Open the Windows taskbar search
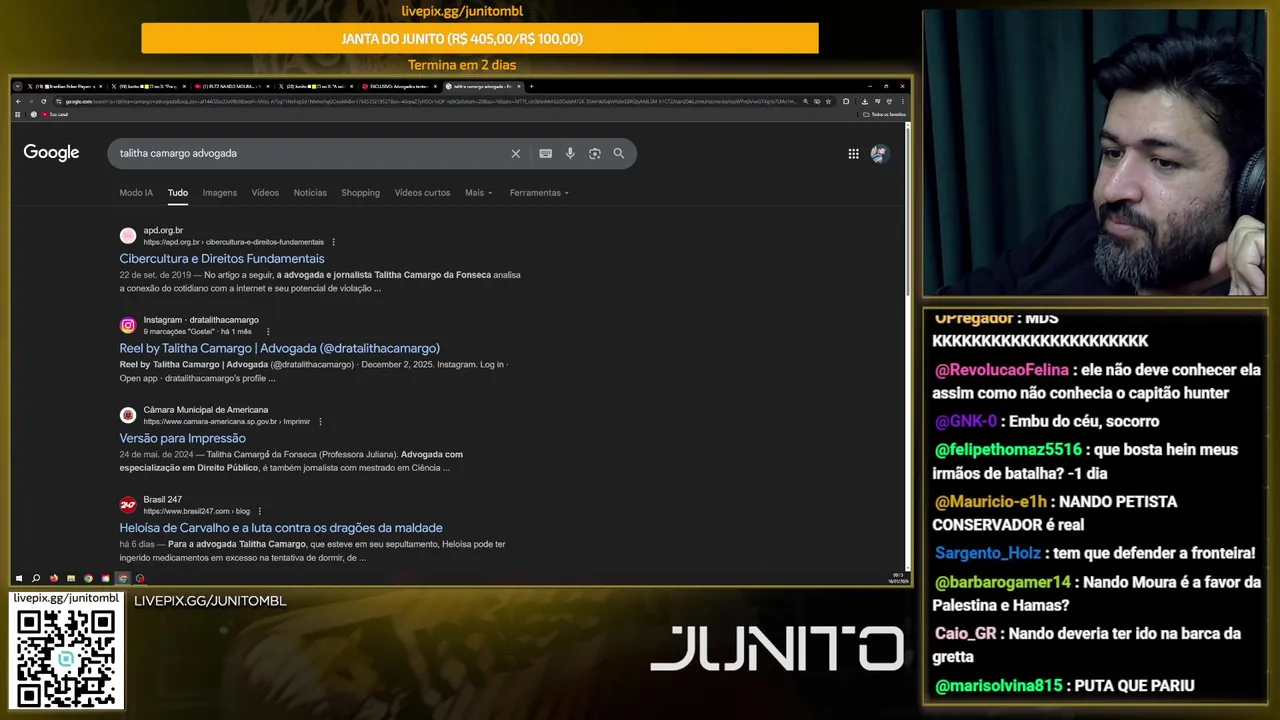The height and width of the screenshot is (720, 1280). 36,578
